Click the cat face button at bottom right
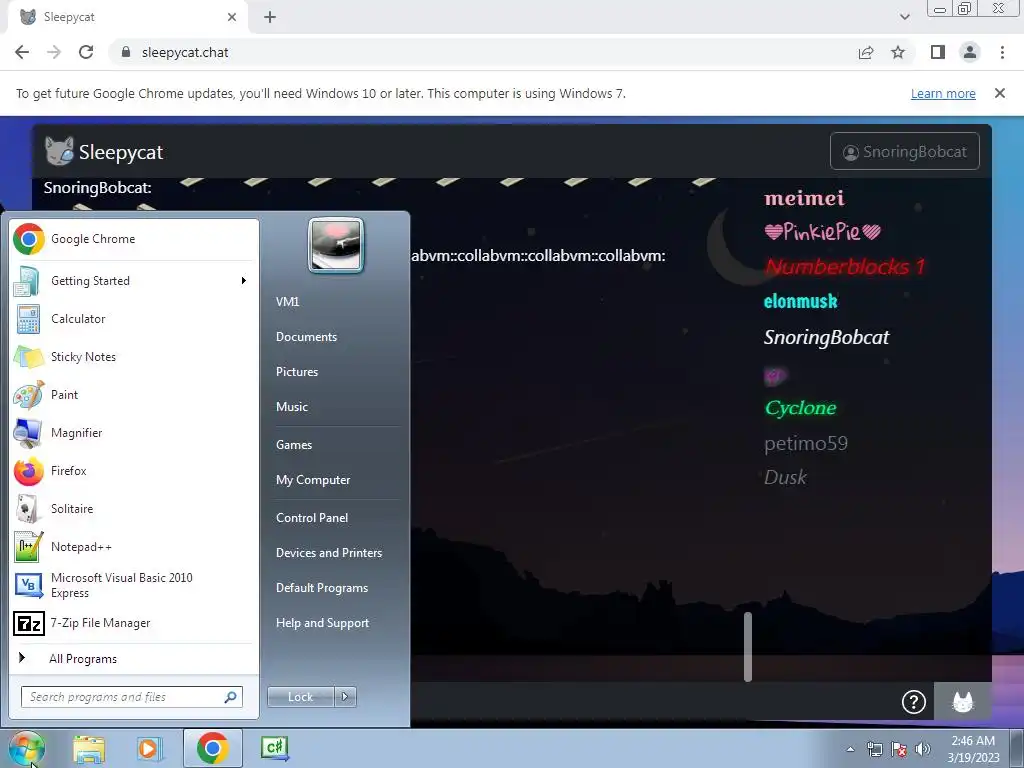 963,702
